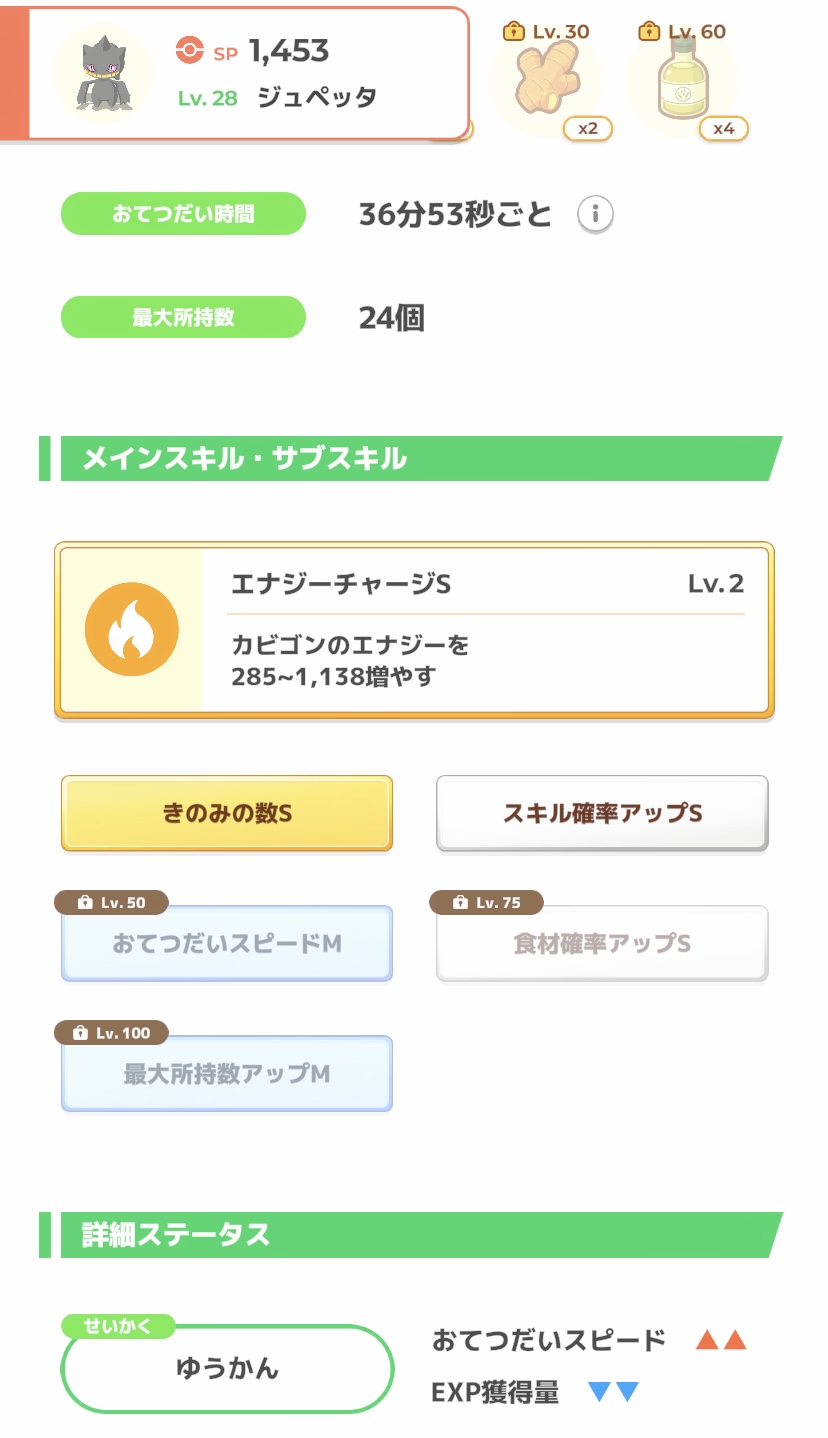Tap the flame icon on the main skill card
The height and width of the screenshot is (1438, 828).
pos(131,630)
